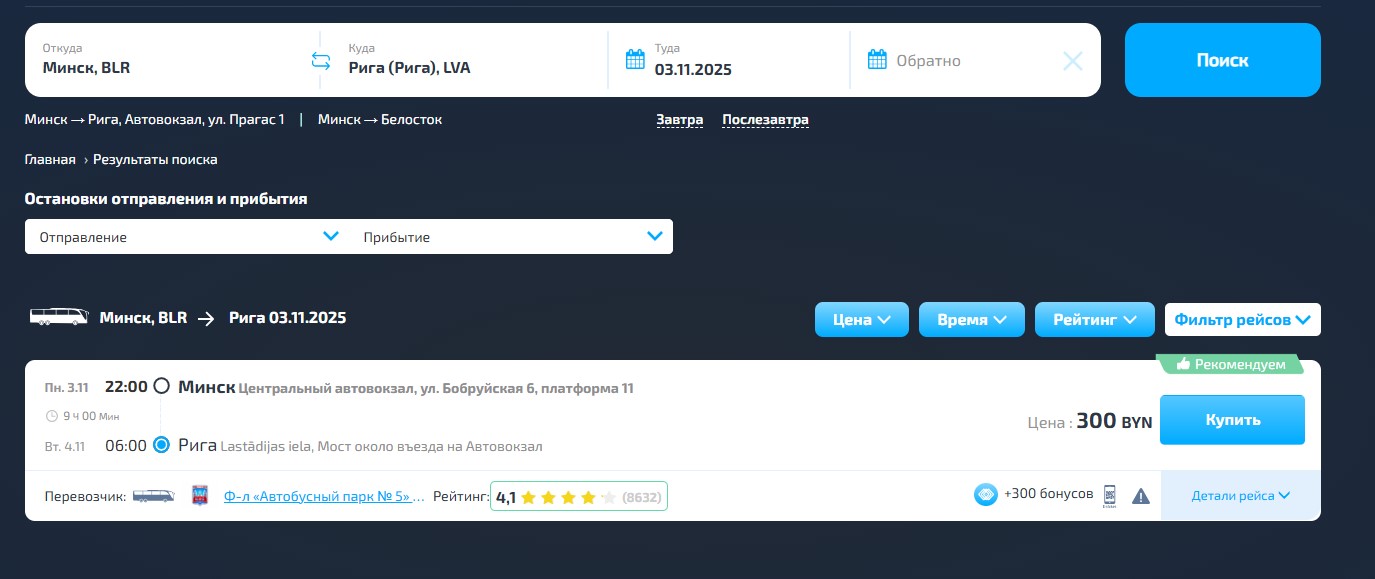
Task: Click the Откуда field with Минск, BLR
Action: click(165, 61)
